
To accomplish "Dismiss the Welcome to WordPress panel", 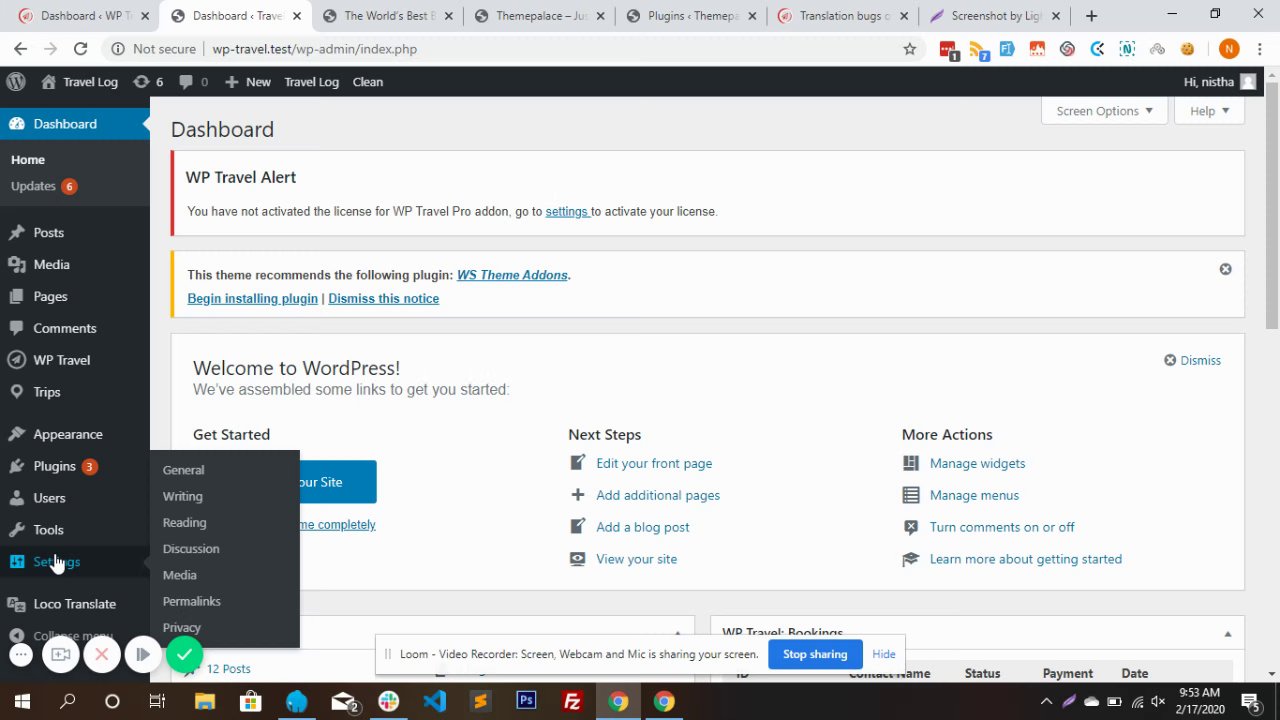I will [1192, 360].
